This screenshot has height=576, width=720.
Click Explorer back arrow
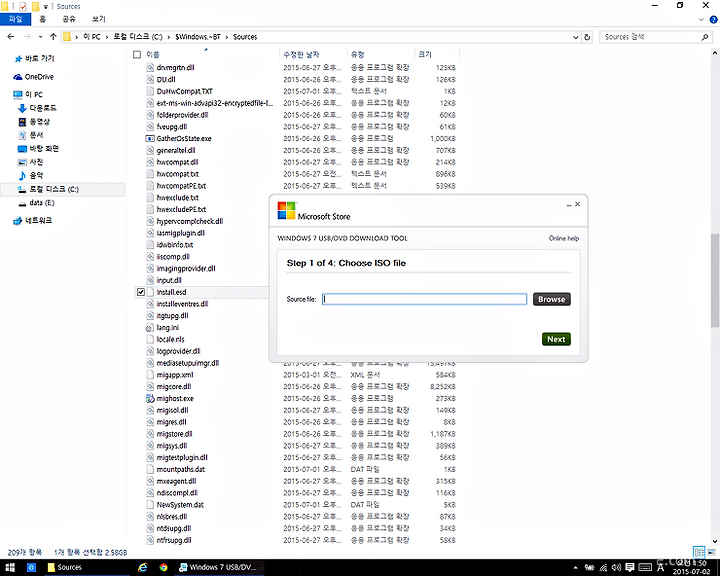[11, 37]
